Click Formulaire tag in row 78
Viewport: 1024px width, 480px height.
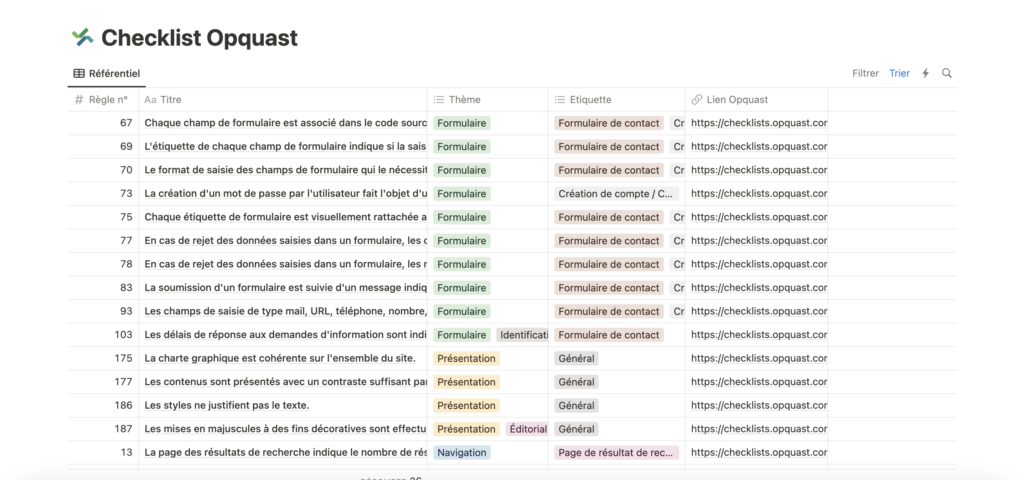click(462, 264)
